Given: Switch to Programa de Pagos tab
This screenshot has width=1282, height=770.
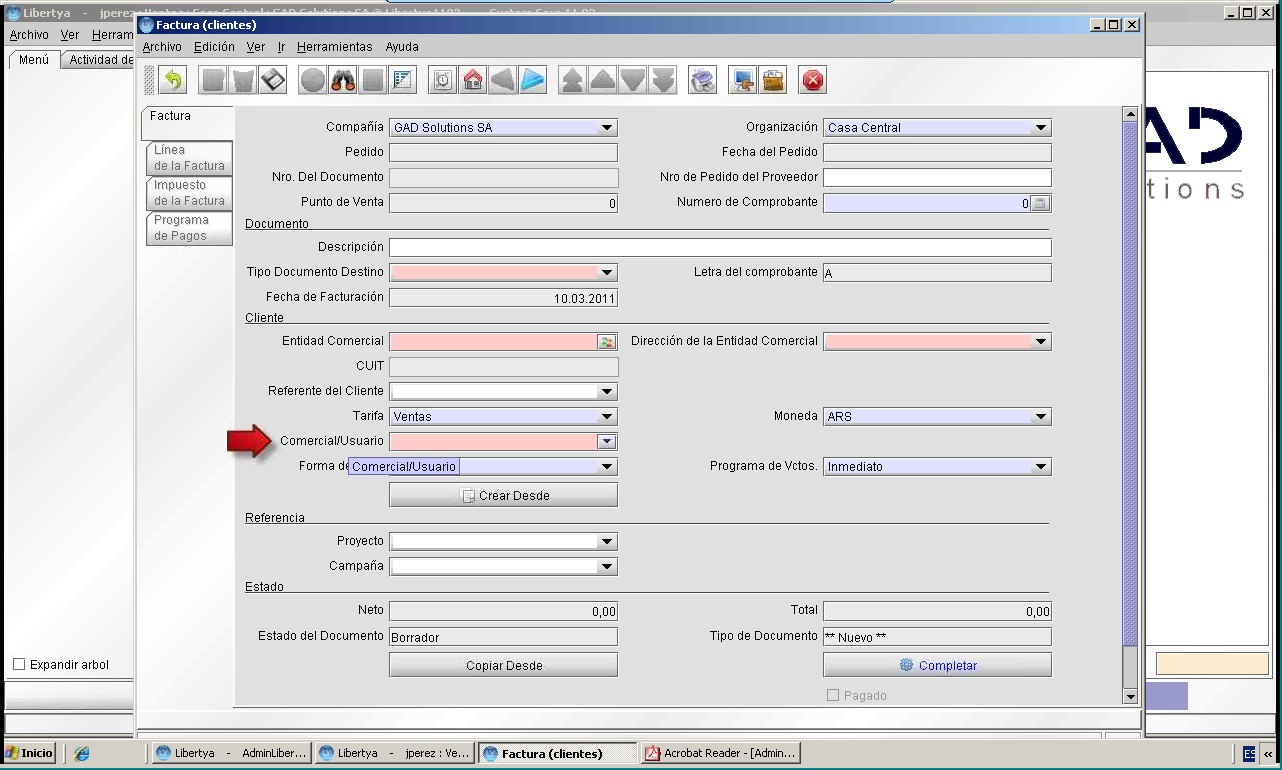Looking at the screenshot, I should (189, 228).
